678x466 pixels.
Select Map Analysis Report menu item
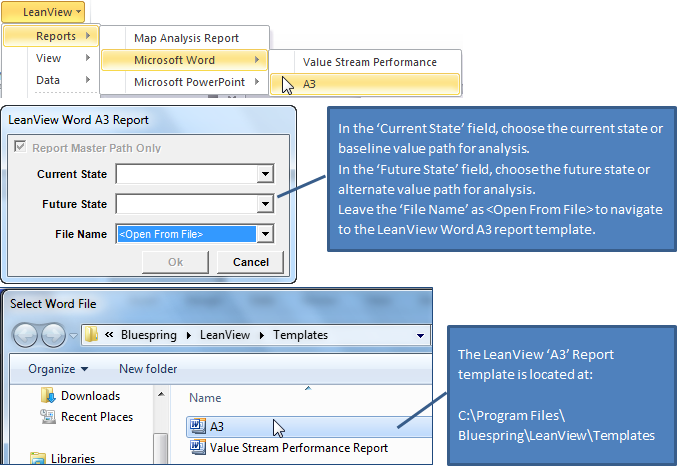(186, 38)
